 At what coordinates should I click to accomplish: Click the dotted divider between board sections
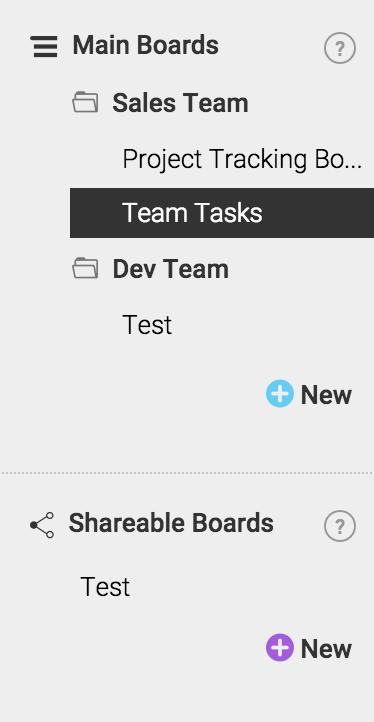tap(187, 473)
